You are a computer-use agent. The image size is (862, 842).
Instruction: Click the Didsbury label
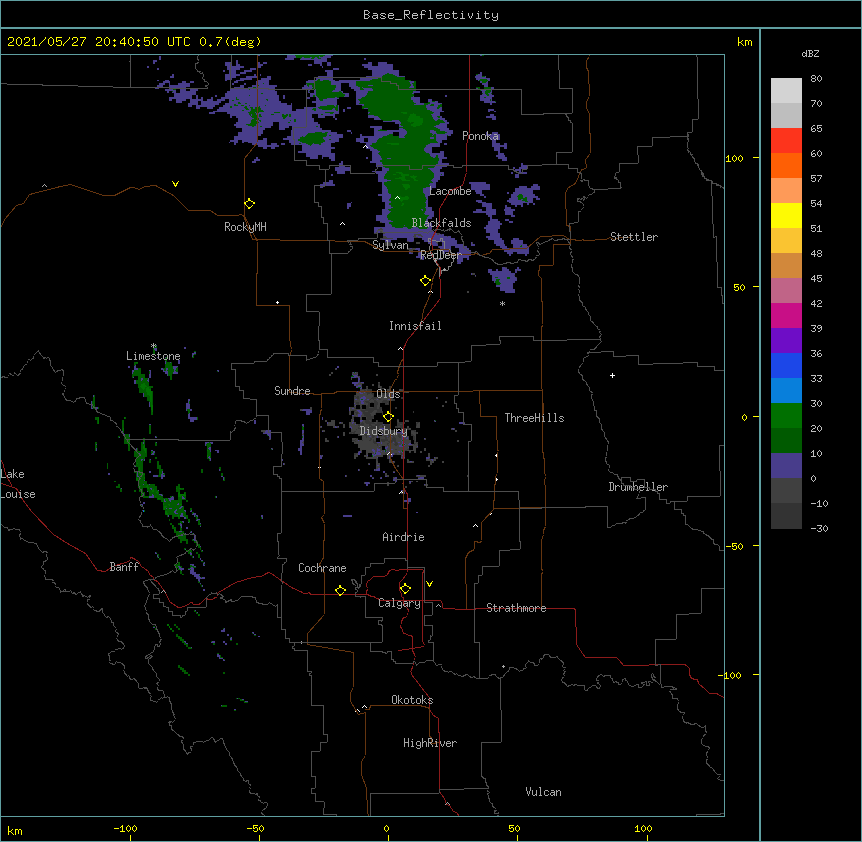(x=383, y=431)
